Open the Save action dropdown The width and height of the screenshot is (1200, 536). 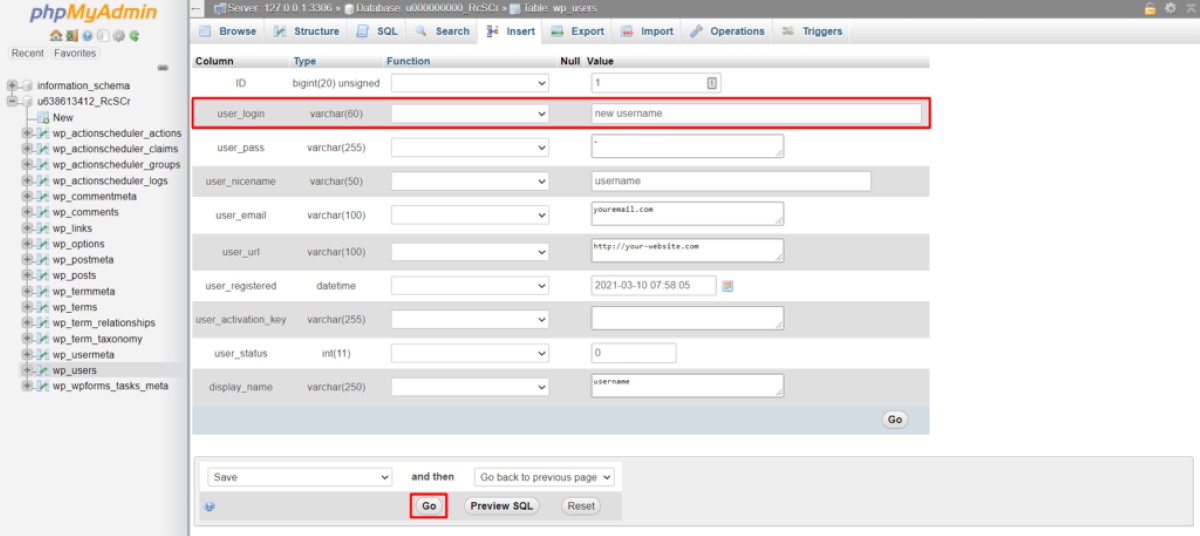pos(300,477)
